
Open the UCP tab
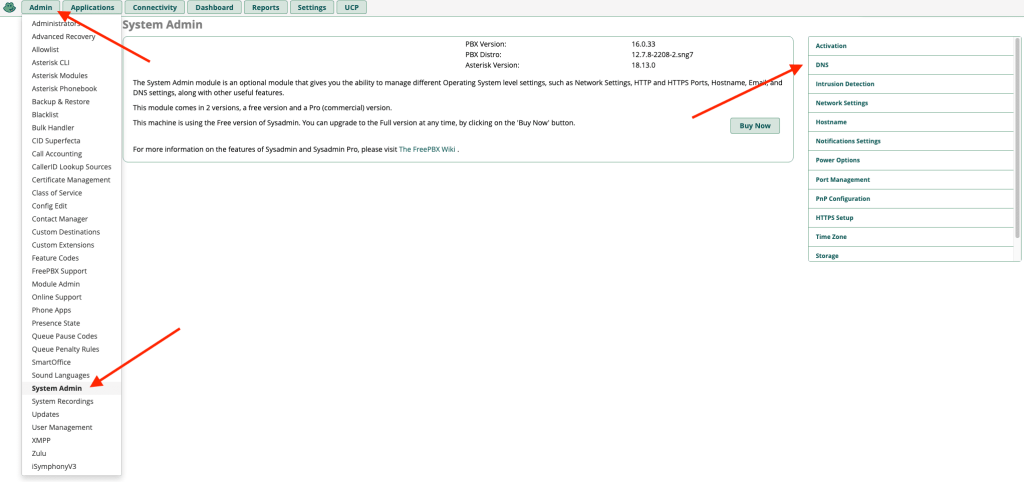point(350,8)
